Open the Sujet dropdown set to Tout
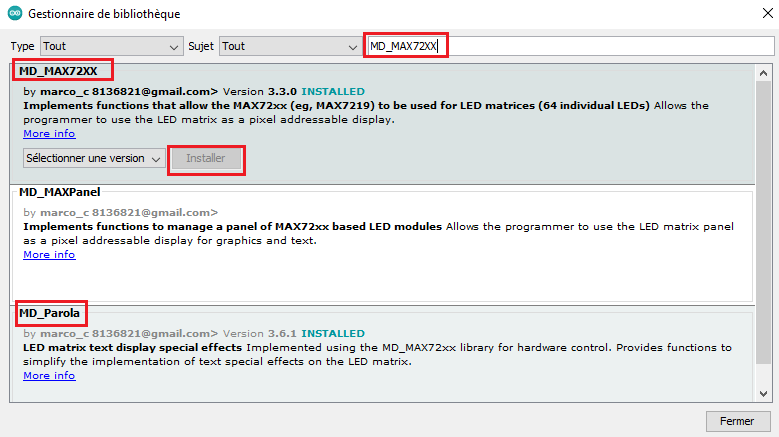Image resolution: width=779 pixels, height=437 pixels. pos(291,46)
